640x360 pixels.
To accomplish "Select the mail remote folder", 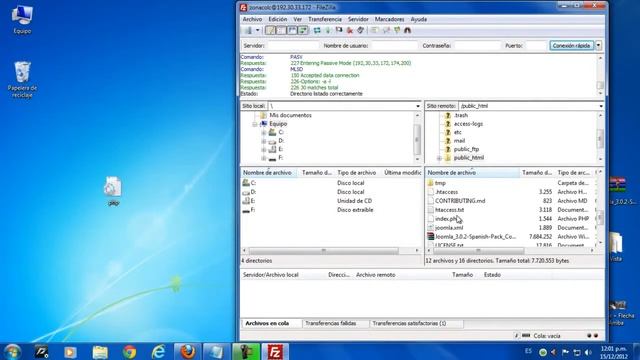I will [459, 141].
